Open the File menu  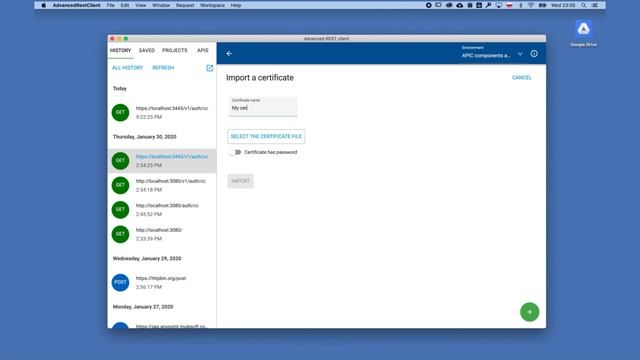(x=111, y=5)
